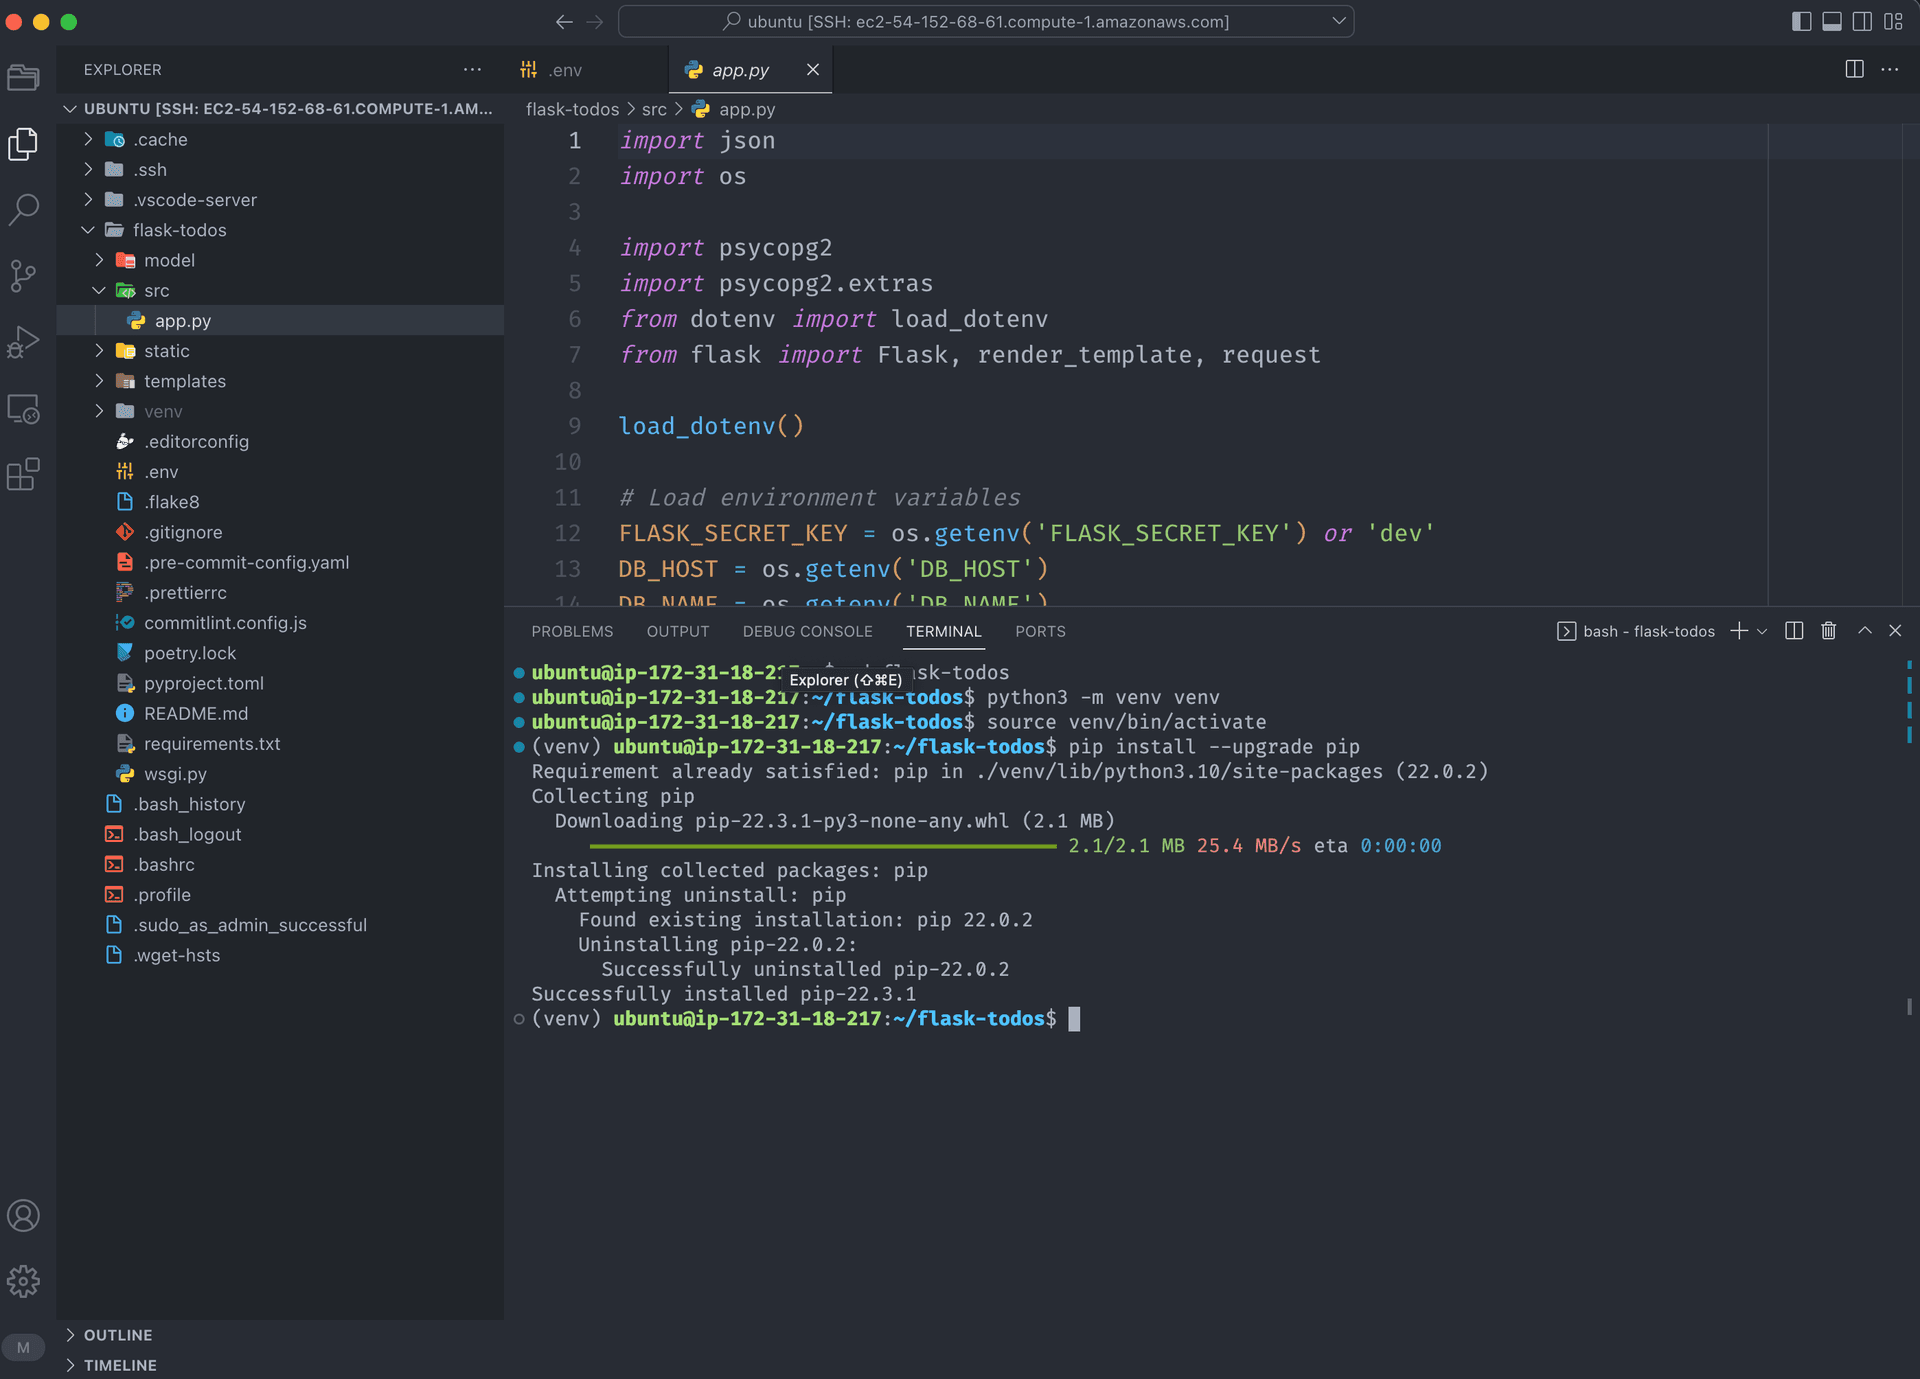This screenshot has height=1379, width=1920.
Task: Expand the .ssh folder
Action: [x=280, y=169]
